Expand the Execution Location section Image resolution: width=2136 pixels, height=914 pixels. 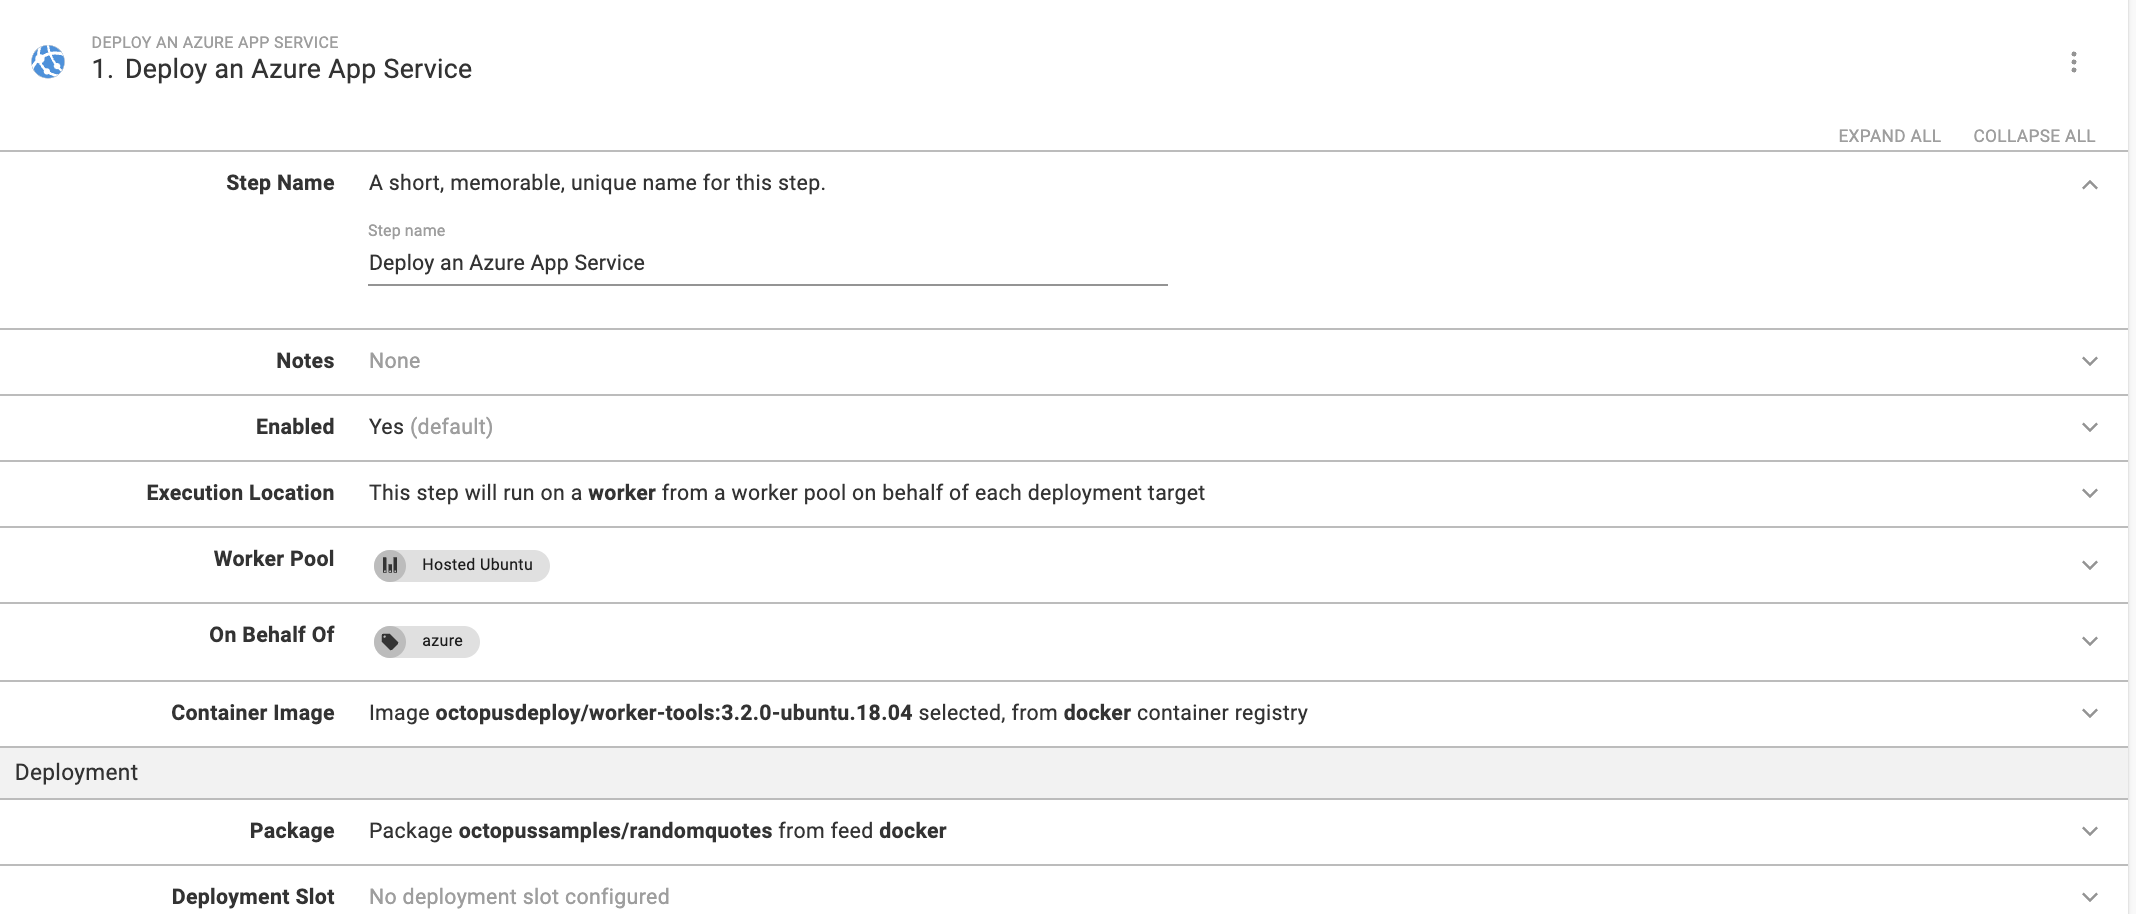pos(2089,493)
